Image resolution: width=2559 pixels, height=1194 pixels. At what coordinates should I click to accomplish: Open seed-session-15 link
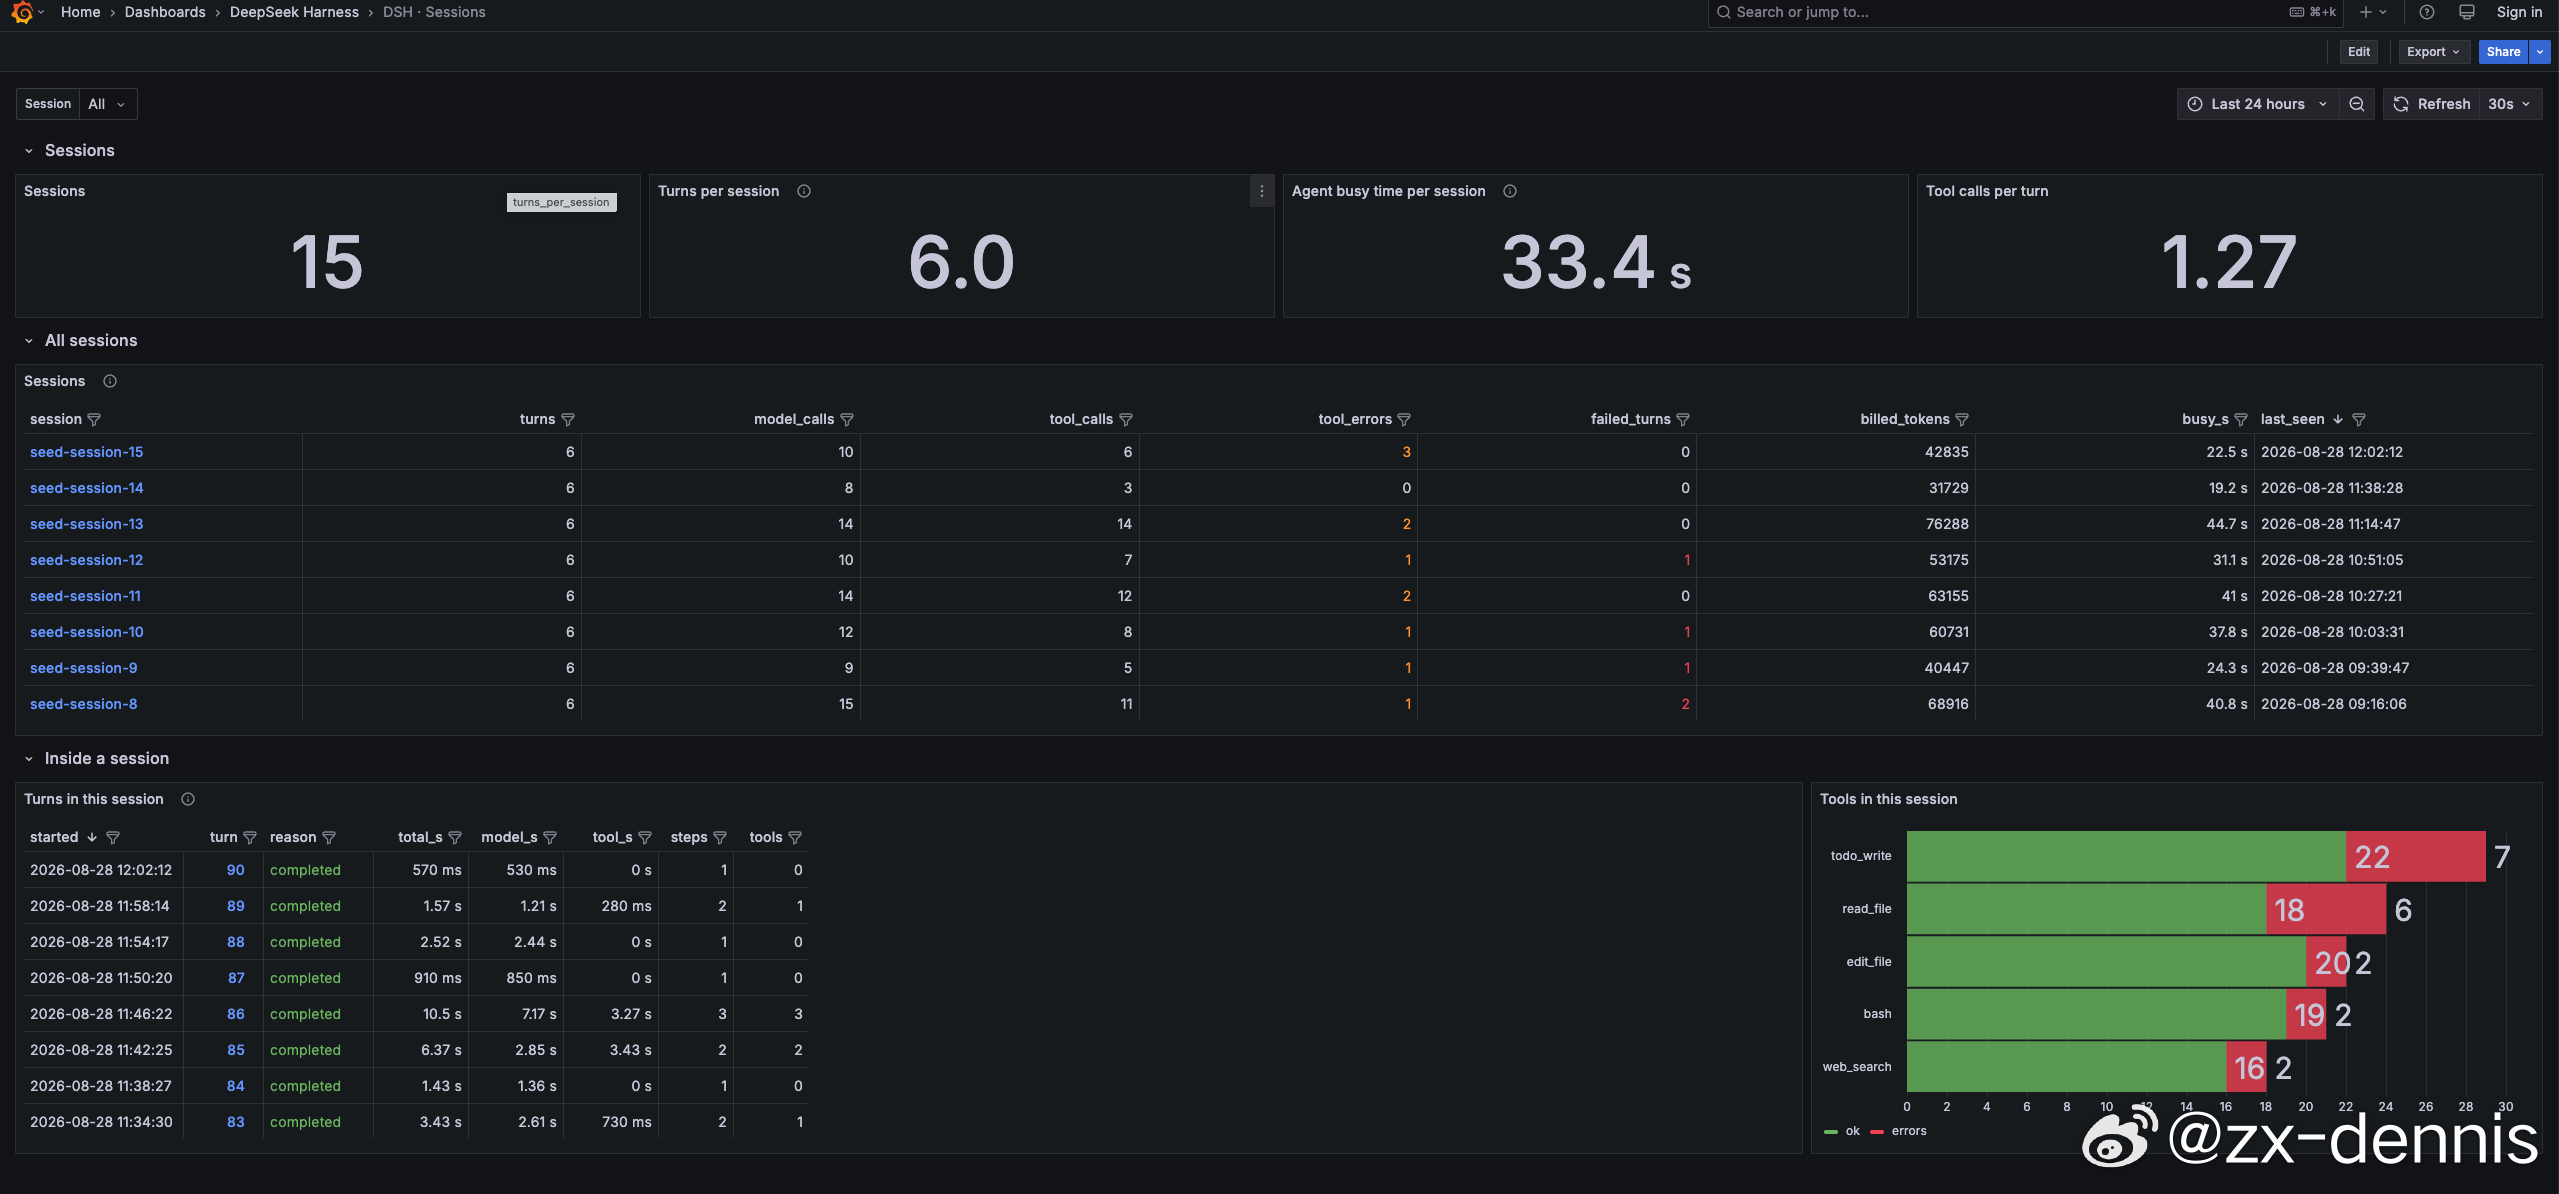pos(86,452)
